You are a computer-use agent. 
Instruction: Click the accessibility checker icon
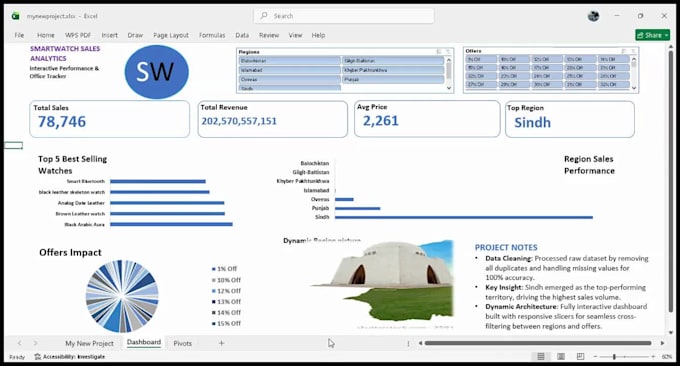(38, 356)
